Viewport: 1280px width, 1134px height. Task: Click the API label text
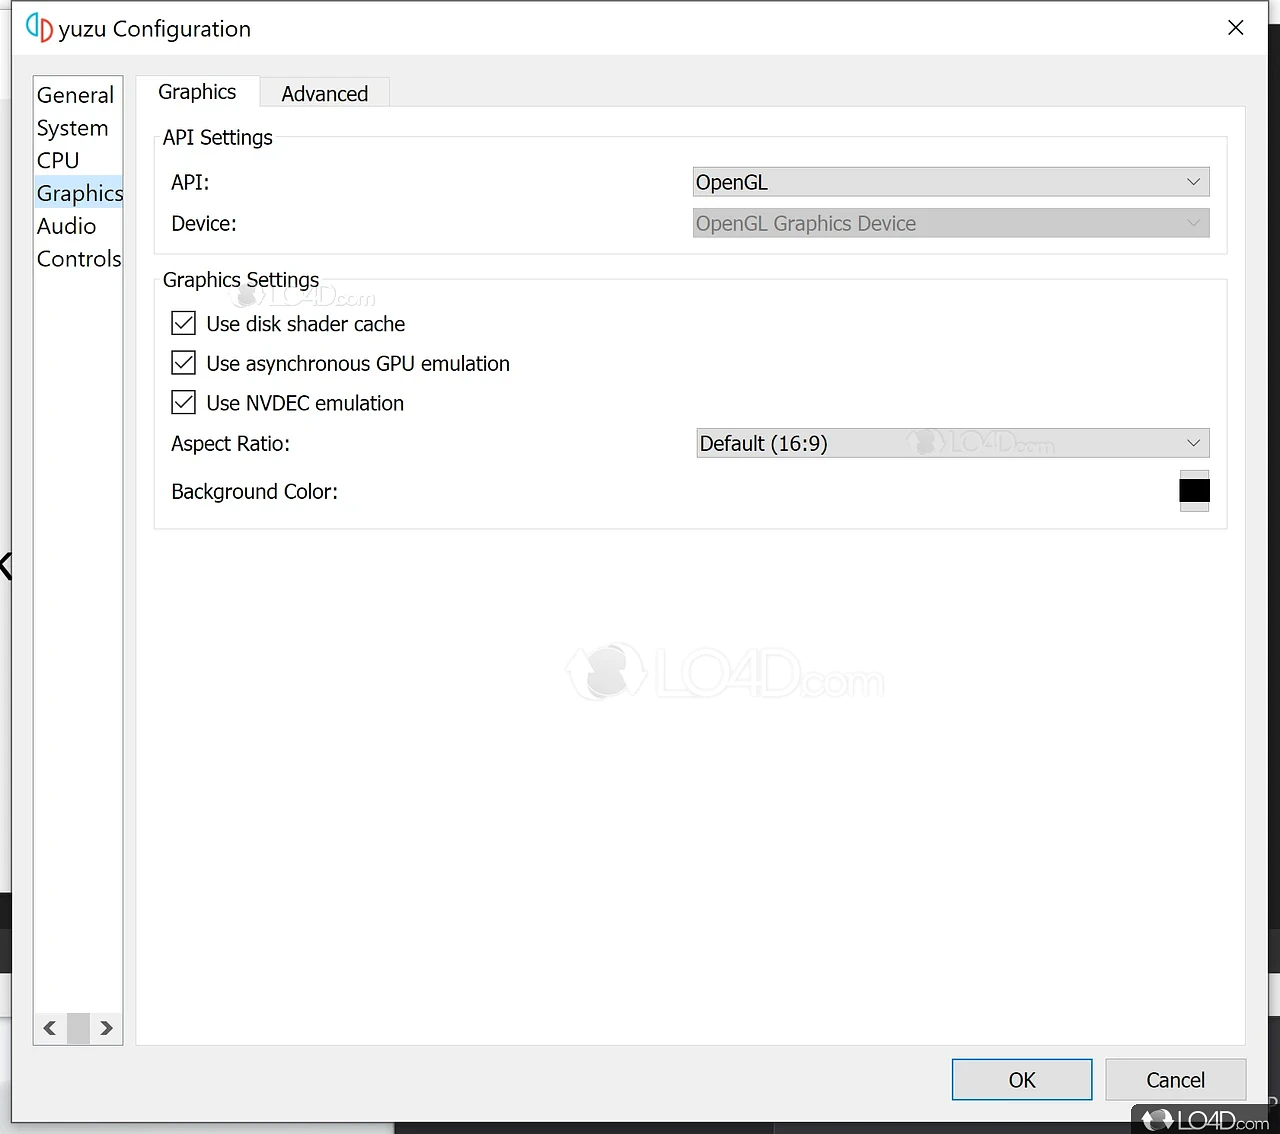pyautogui.click(x=190, y=183)
